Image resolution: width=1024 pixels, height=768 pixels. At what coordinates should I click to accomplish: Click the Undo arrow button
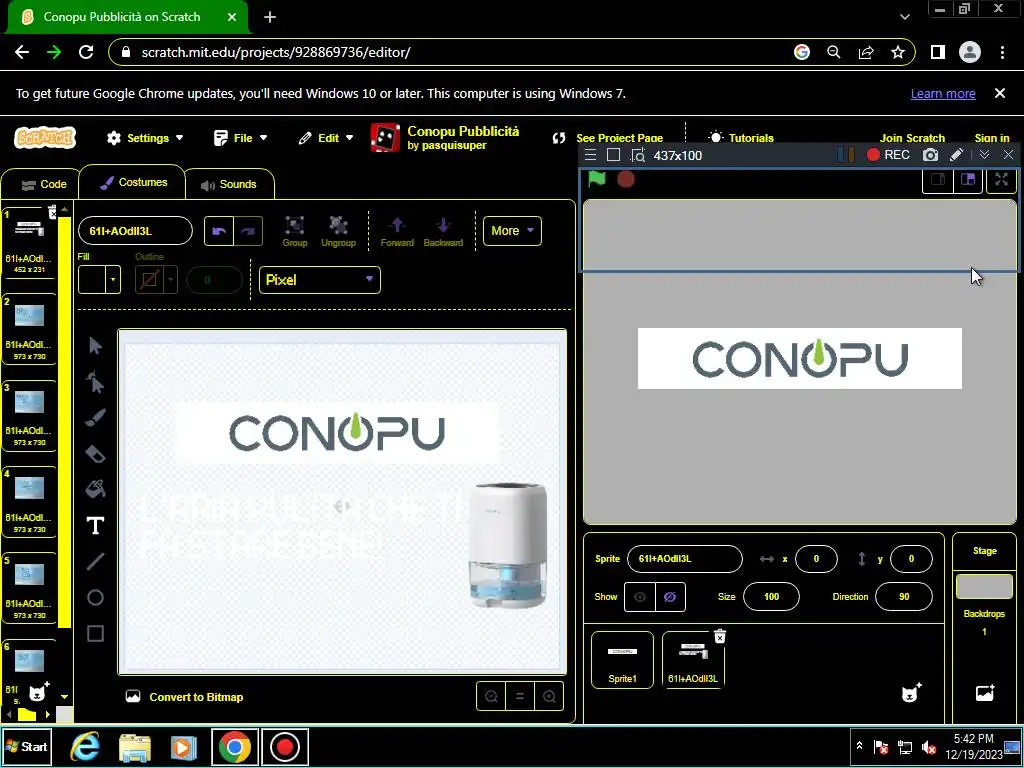(219, 231)
